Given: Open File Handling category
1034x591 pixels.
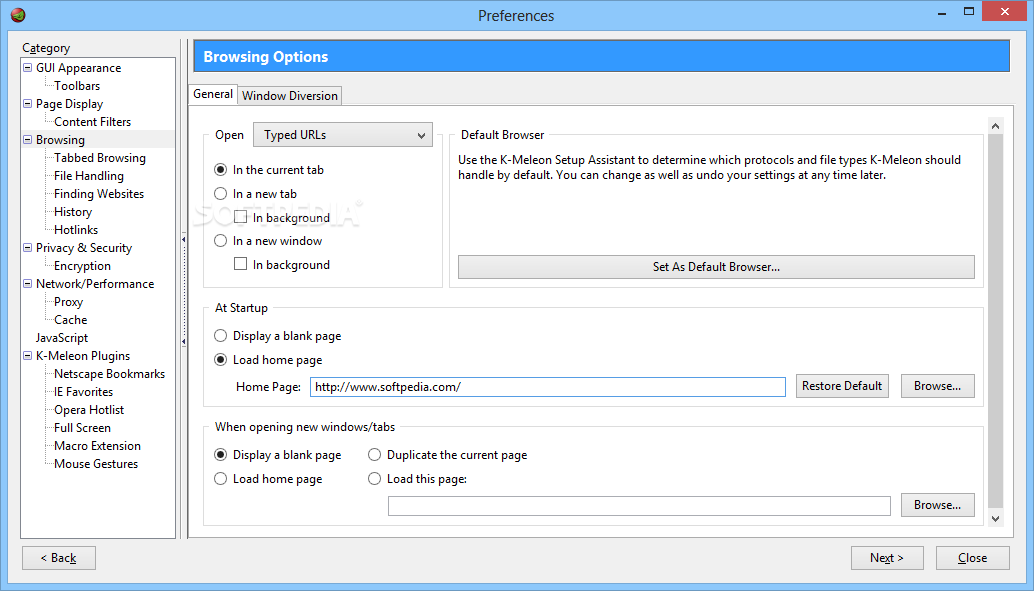Looking at the screenshot, I should point(88,175).
